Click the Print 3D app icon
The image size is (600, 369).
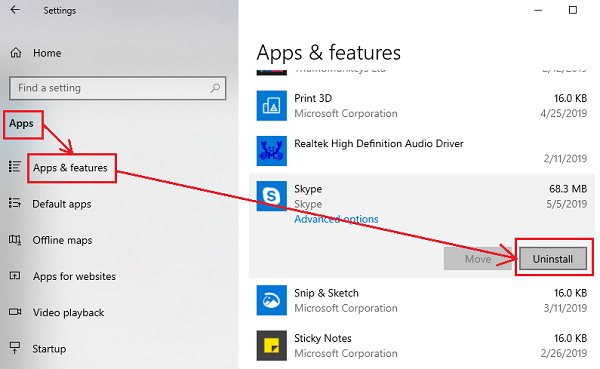[271, 106]
